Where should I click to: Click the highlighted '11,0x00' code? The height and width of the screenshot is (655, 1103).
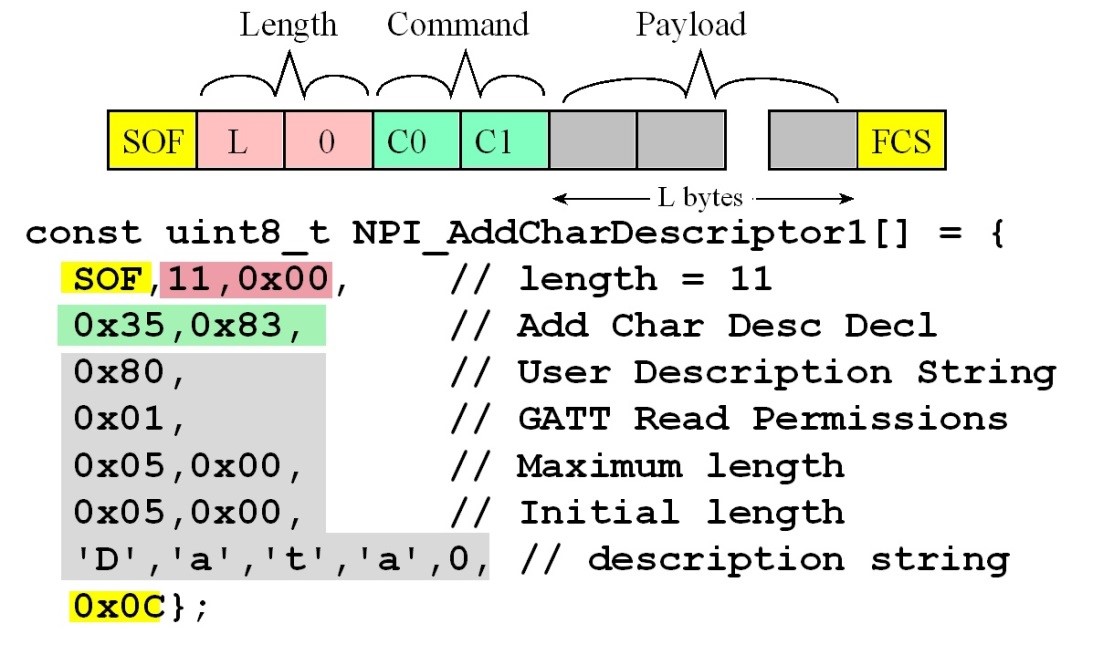tap(247, 278)
